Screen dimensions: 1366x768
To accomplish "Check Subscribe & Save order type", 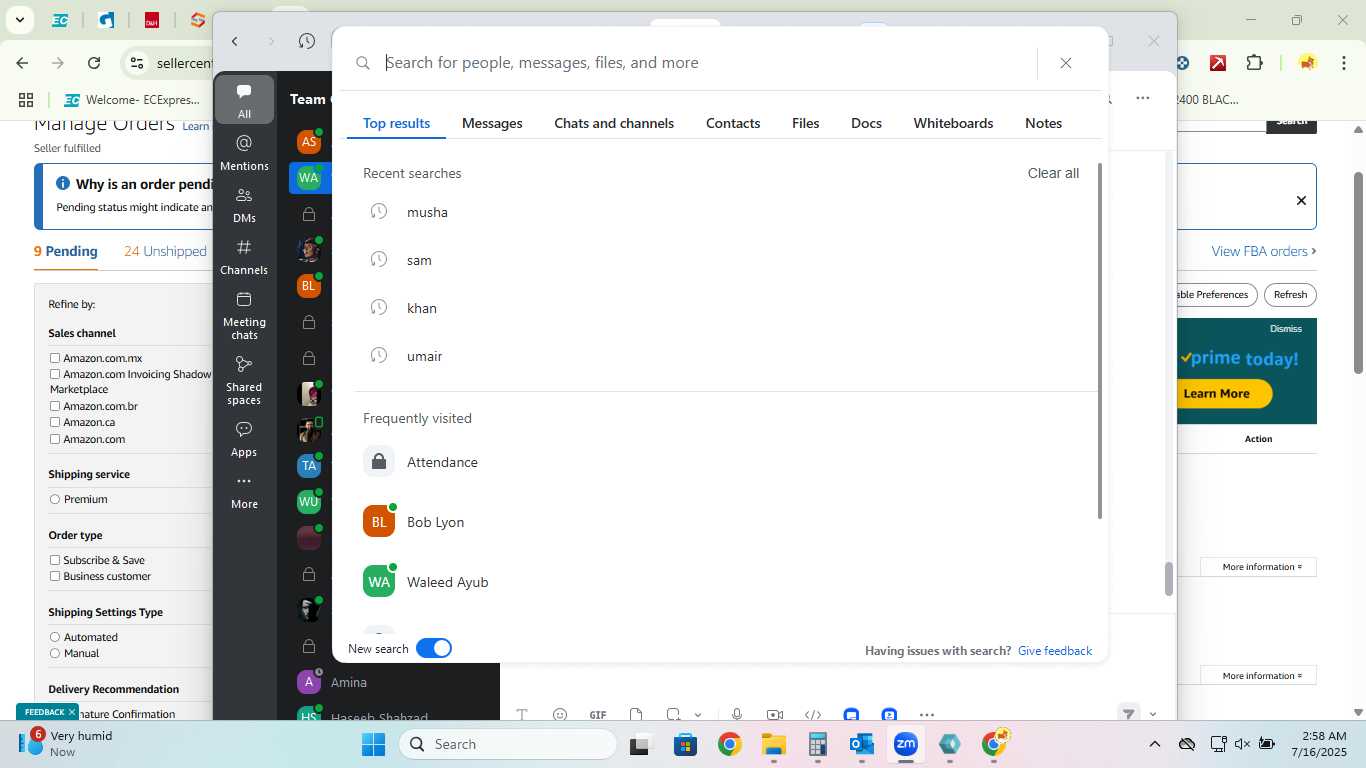I will [55, 560].
